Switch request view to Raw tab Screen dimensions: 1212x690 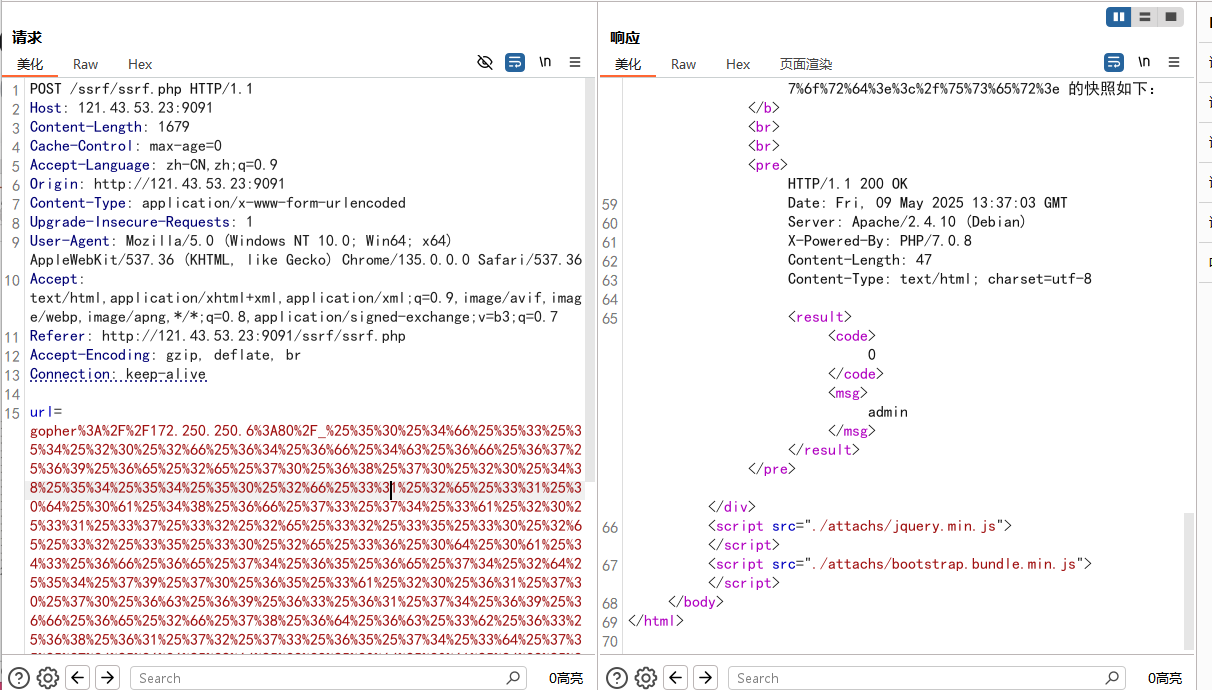tap(86, 64)
